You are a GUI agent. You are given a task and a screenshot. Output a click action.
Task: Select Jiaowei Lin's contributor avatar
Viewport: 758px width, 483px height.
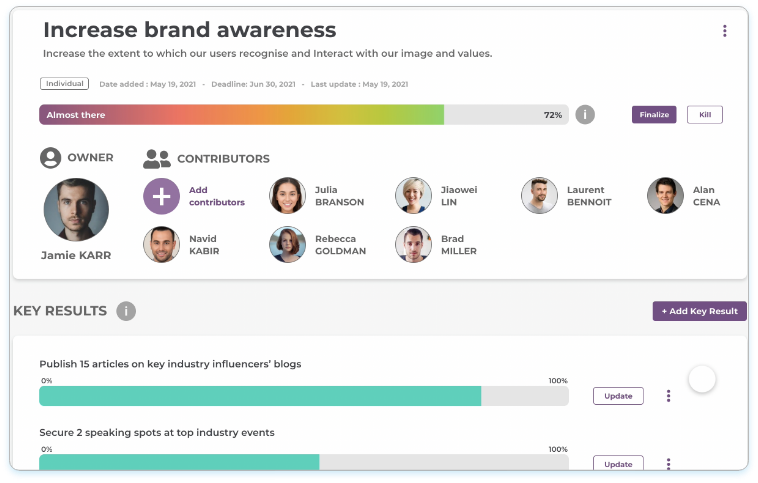[x=413, y=195]
